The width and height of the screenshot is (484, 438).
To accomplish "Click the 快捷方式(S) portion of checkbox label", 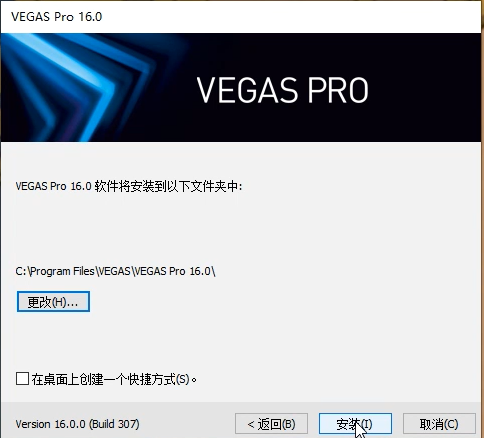I will (159, 379).
